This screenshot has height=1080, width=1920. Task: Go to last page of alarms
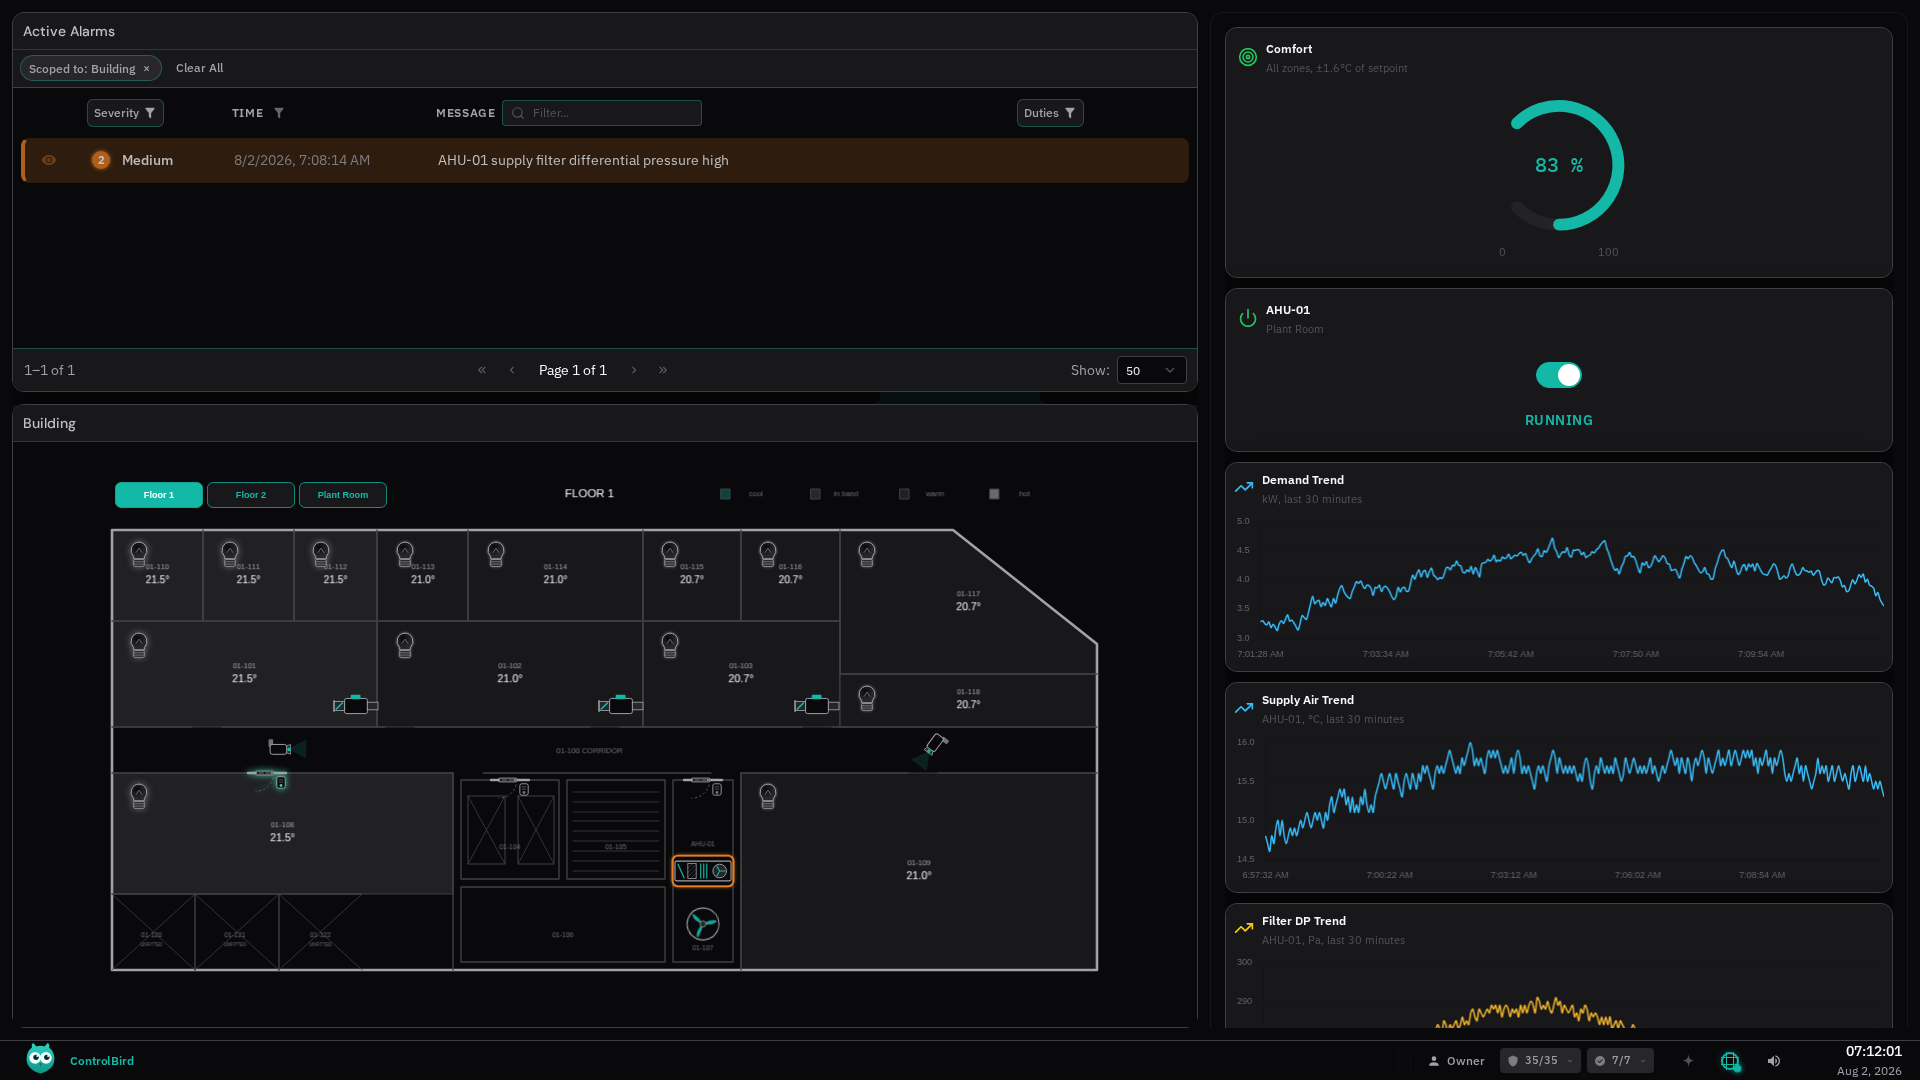coord(663,370)
